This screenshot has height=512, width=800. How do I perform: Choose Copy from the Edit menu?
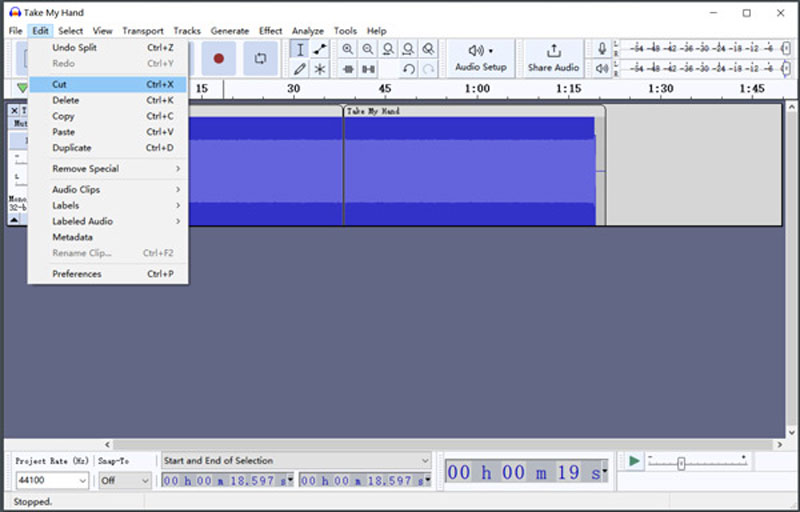[x=108, y=116]
